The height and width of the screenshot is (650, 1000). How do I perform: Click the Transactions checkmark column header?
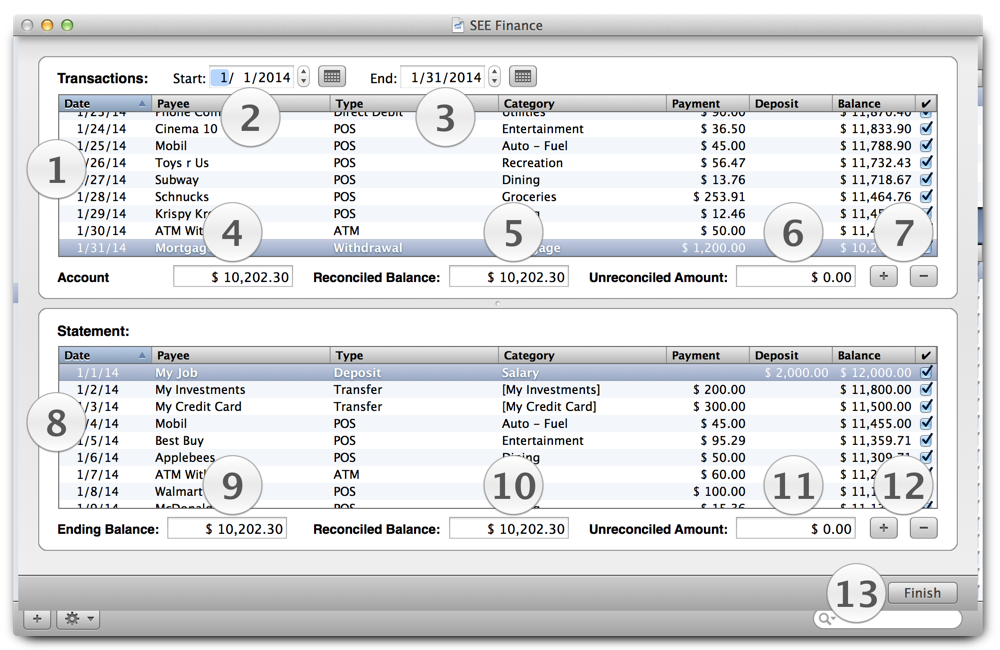coord(927,103)
